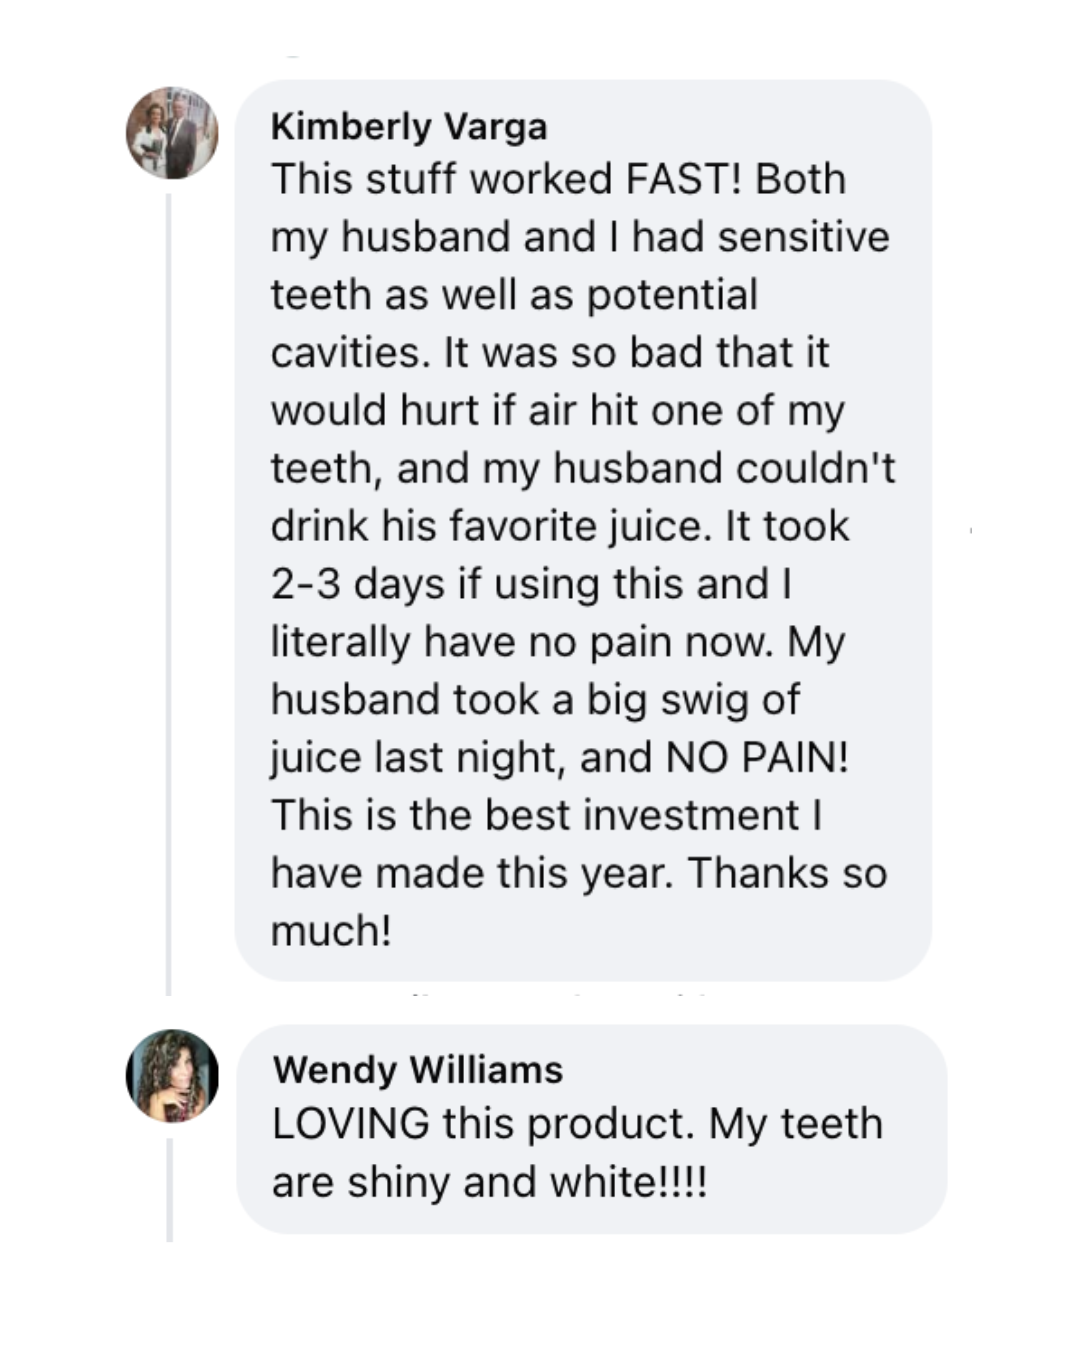Click the reply thread line below Wendy's avatar

[x=169, y=1190]
